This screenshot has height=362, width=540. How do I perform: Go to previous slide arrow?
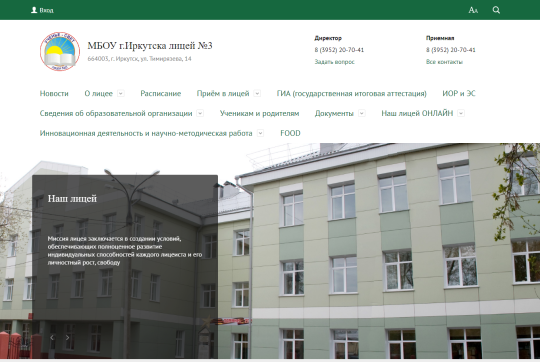pyautogui.click(x=52, y=338)
